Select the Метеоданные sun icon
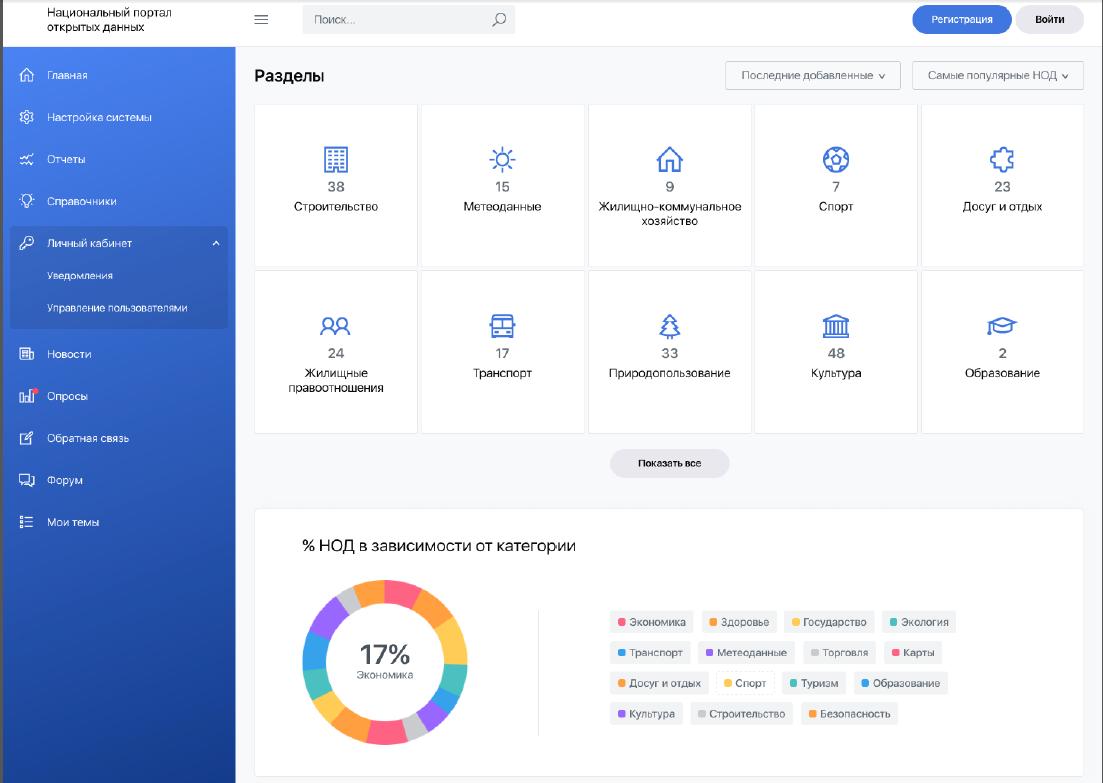 pyautogui.click(x=502, y=159)
